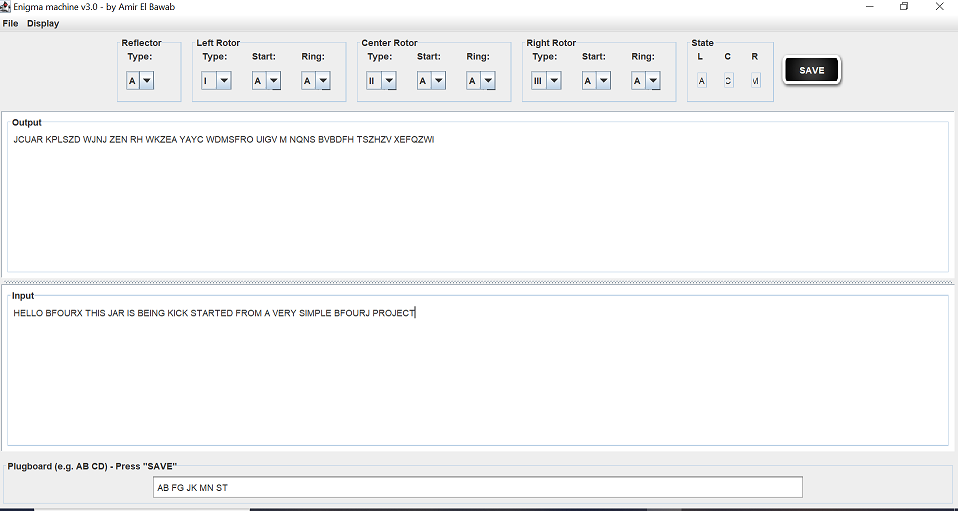Click the splitter between Output and Input
958x511 pixels.
tap(478, 282)
